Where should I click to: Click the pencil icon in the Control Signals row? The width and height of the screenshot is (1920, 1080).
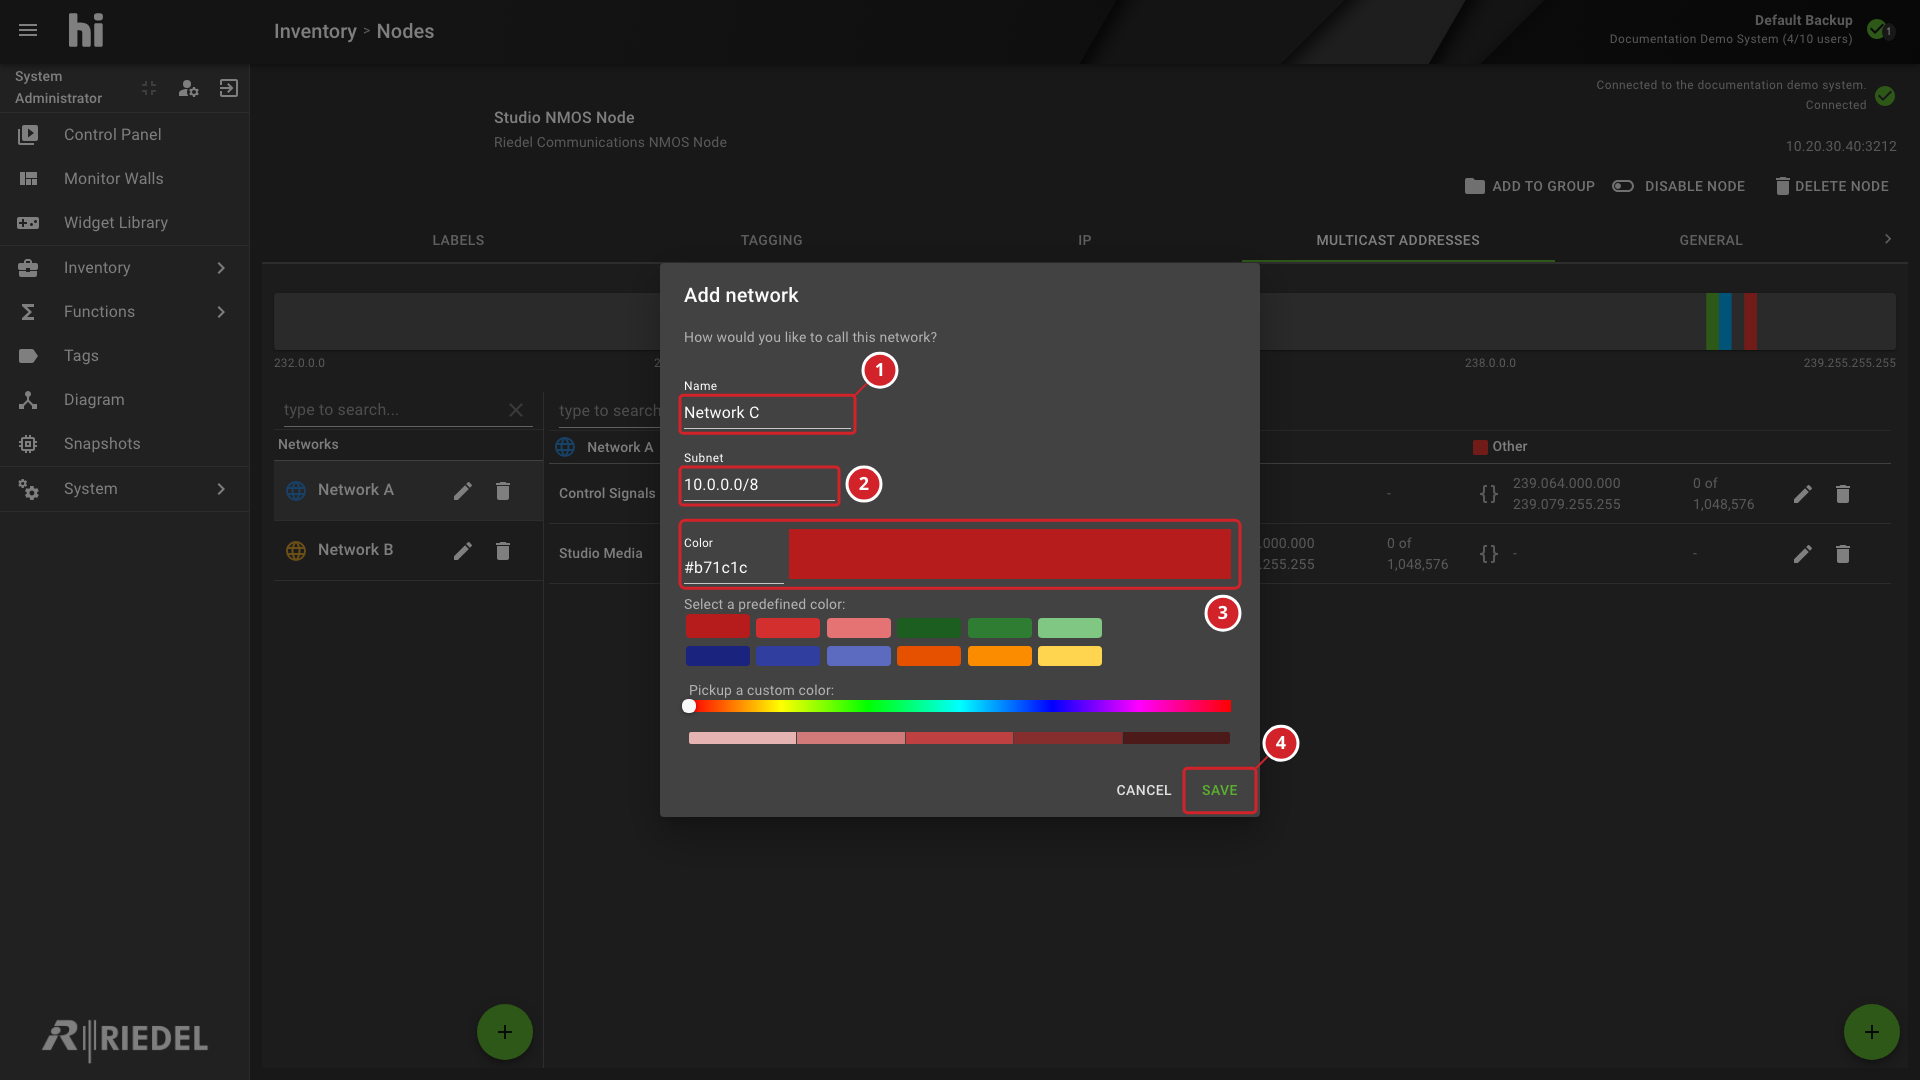(x=1803, y=494)
